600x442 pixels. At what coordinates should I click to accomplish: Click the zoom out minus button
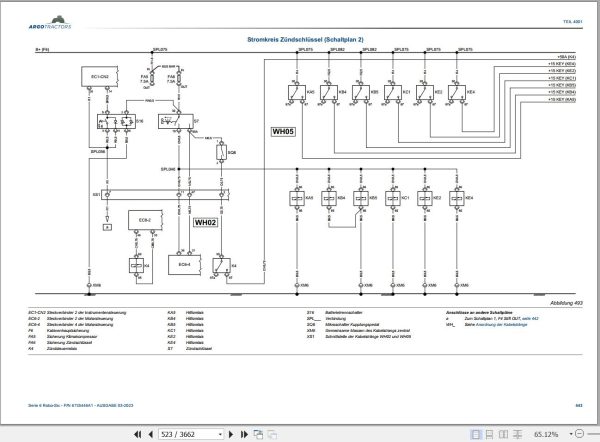point(579,434)
